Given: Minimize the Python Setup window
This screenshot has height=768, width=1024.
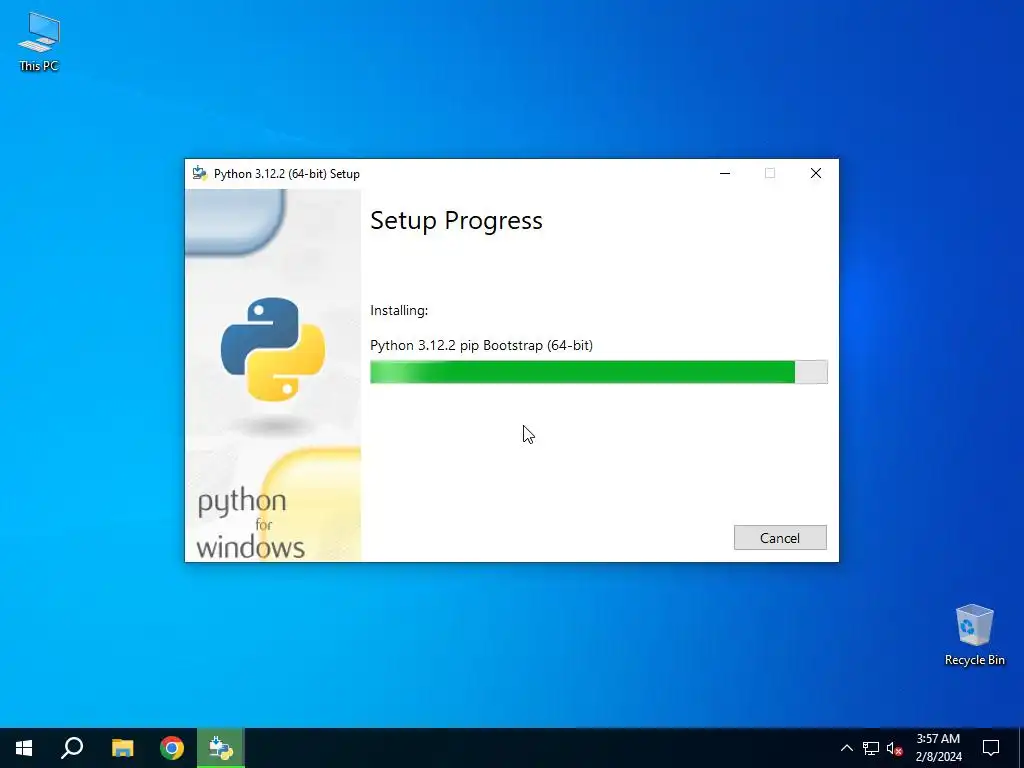Looking at the screenshot, I should (x=725, y=174).
